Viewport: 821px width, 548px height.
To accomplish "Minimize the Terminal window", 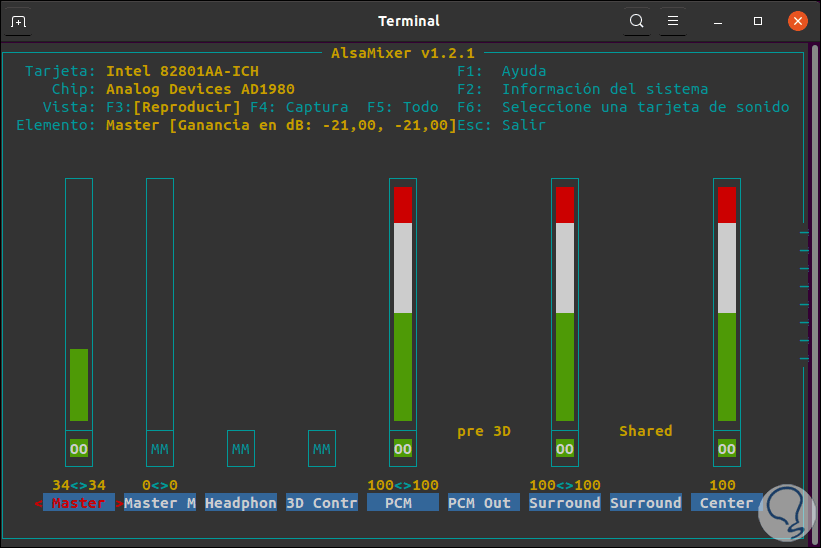I will 718,22.
